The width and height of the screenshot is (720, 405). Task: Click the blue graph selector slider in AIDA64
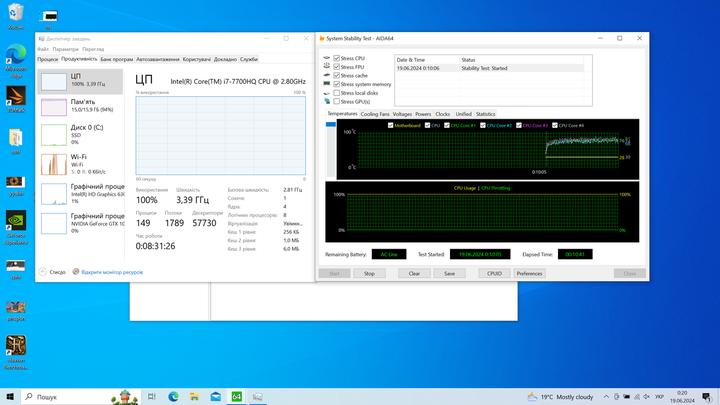point(331,124)
